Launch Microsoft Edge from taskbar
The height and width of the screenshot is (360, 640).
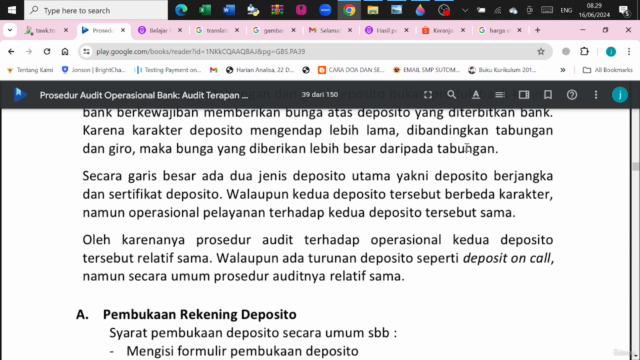tap(181, 10)
